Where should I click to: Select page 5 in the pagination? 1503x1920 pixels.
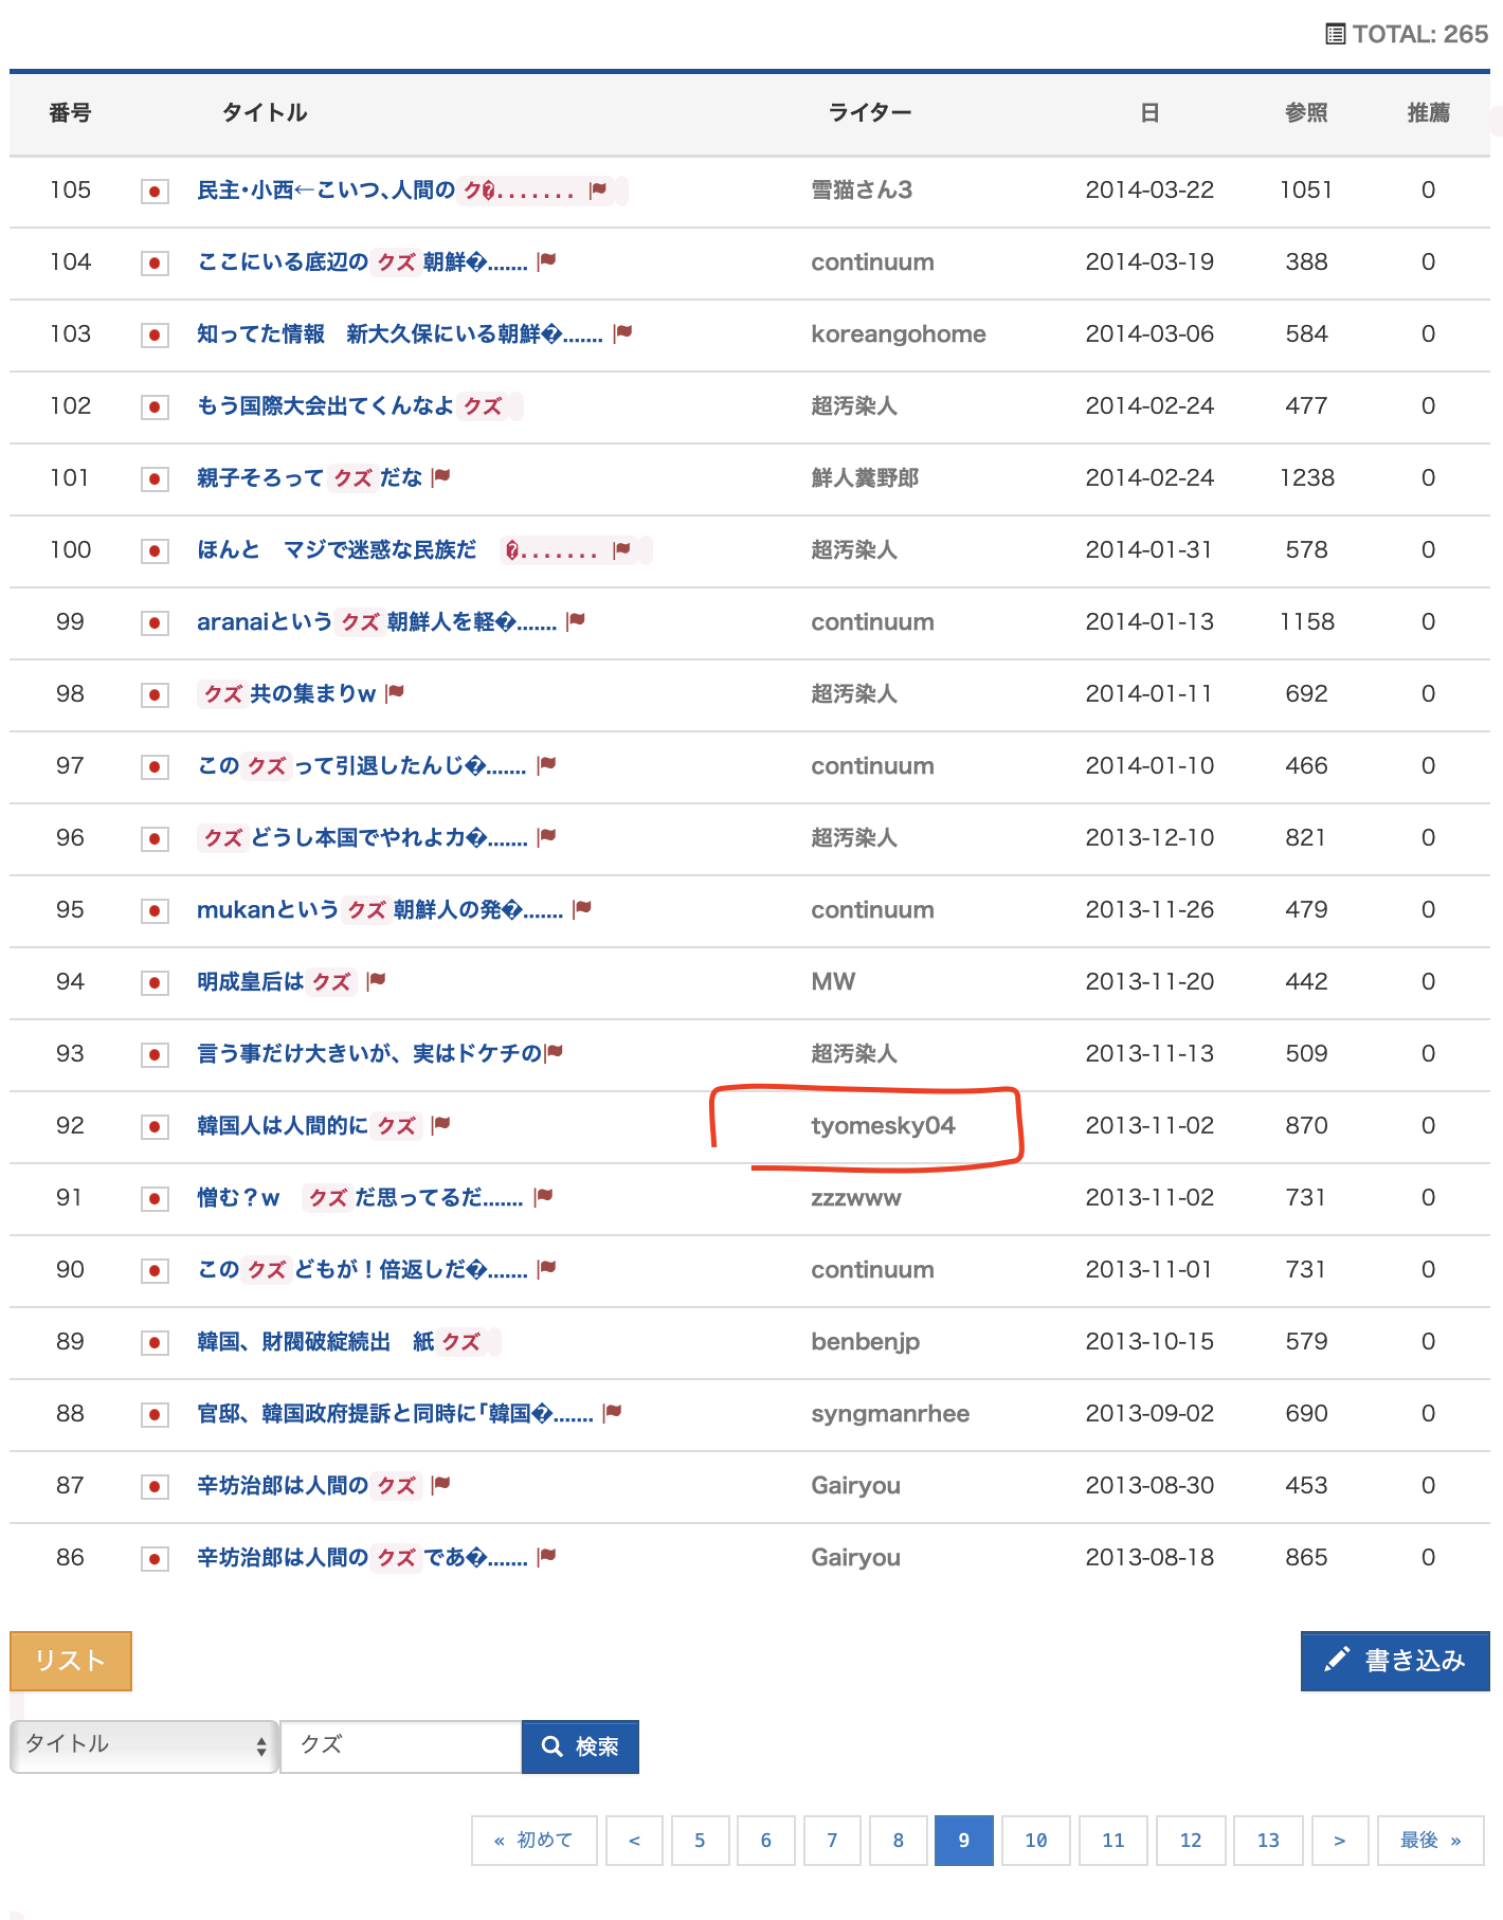[x=700, y=1840]
